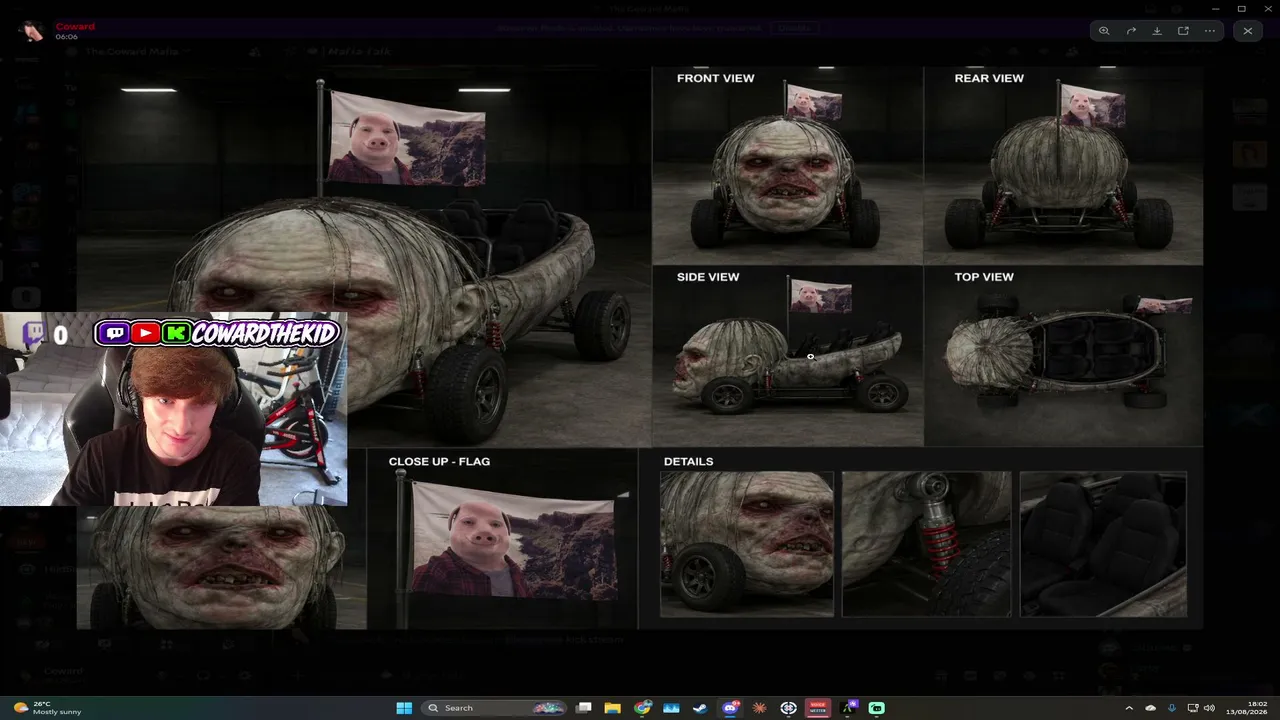Viewport: 1280px width, 720px height.
Task: Click the 'Coward' username at top left
Action: coord(75,26)
